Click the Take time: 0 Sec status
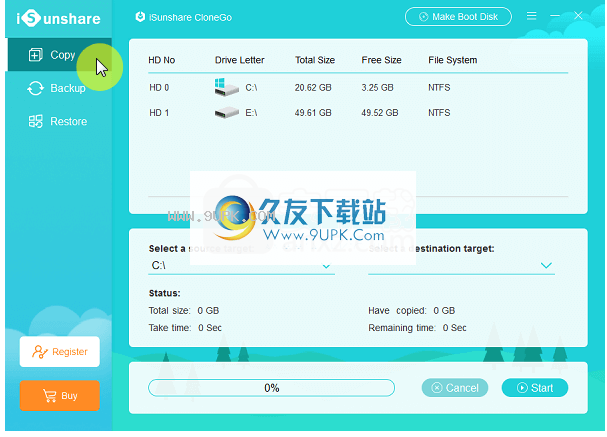This screenshot has width=607, height=437. click(x=185, y=328)
